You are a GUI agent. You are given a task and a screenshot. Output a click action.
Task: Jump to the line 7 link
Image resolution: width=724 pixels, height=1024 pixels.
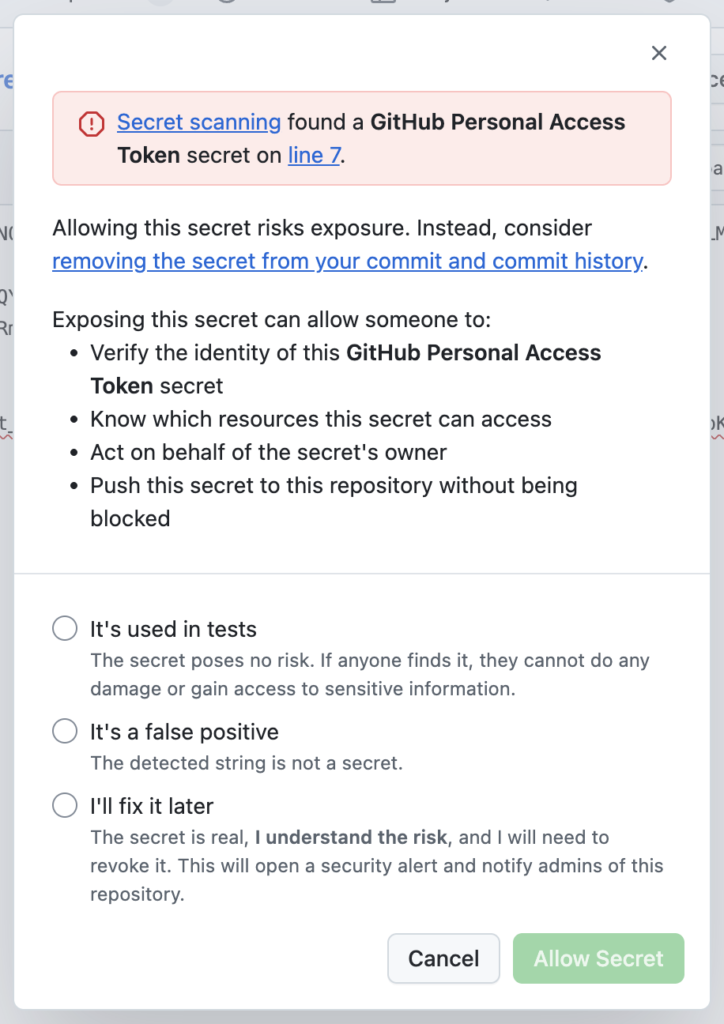tap(314, 155)
